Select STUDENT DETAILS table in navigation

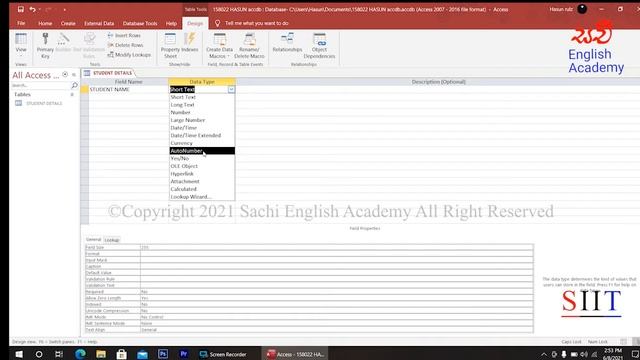pyautogui.click(x=44, y=103)
